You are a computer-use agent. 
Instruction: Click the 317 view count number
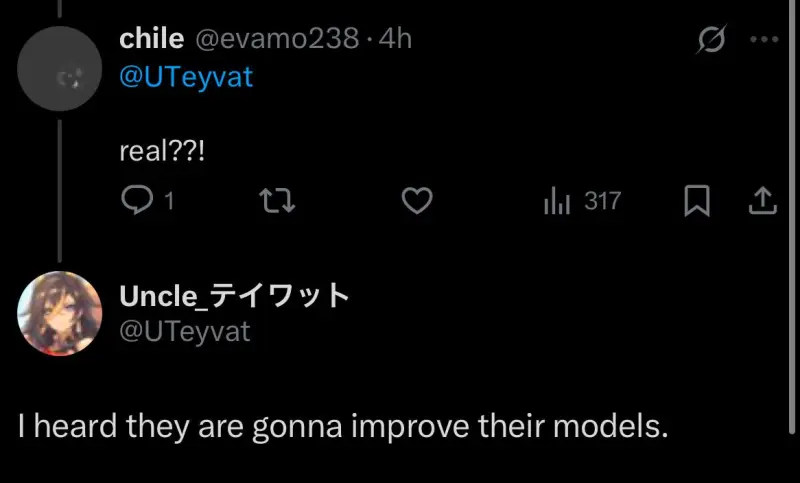point(602,202)
